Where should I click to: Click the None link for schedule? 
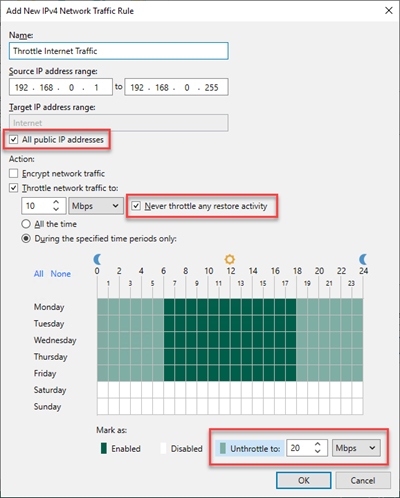point(61,274)
